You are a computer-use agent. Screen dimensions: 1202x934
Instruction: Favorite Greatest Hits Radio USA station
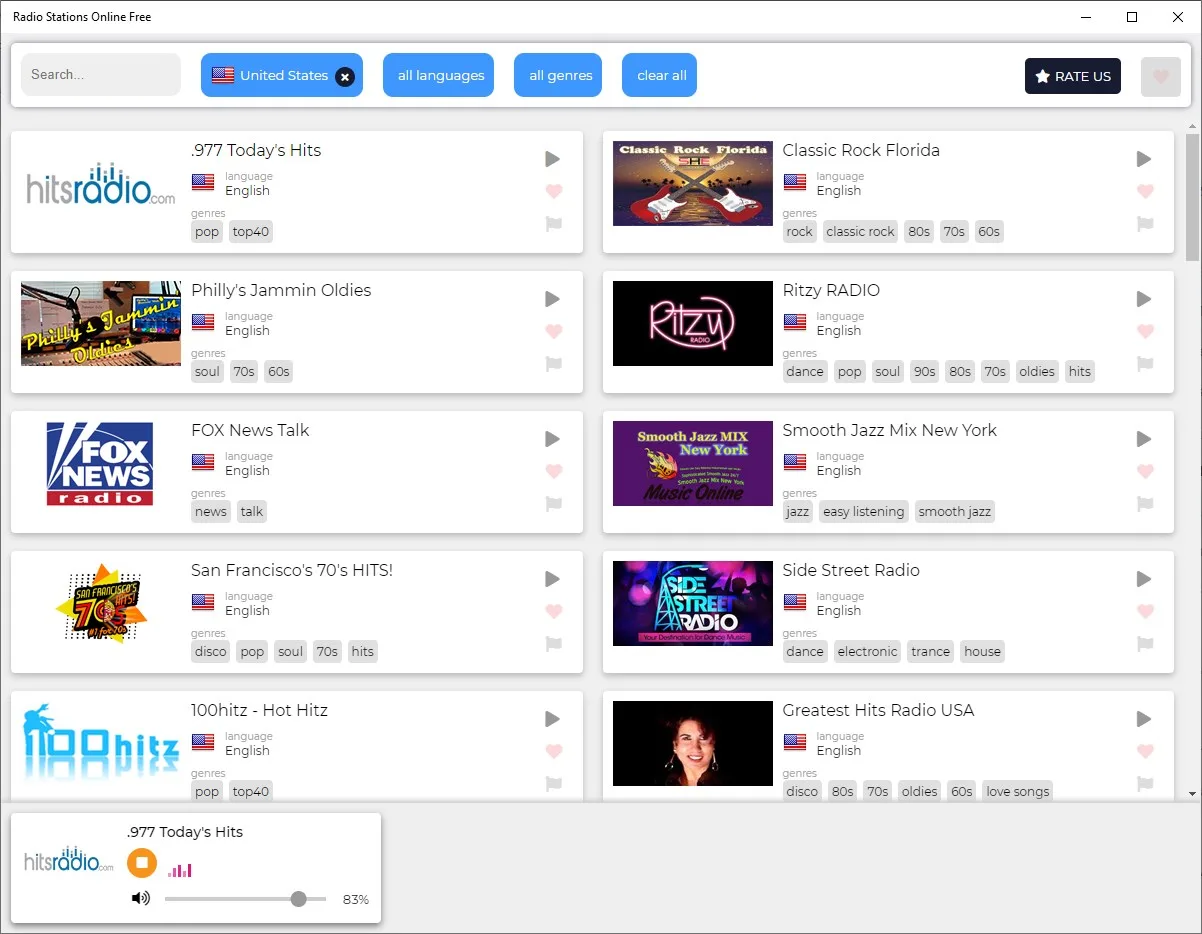[1145, 751]
